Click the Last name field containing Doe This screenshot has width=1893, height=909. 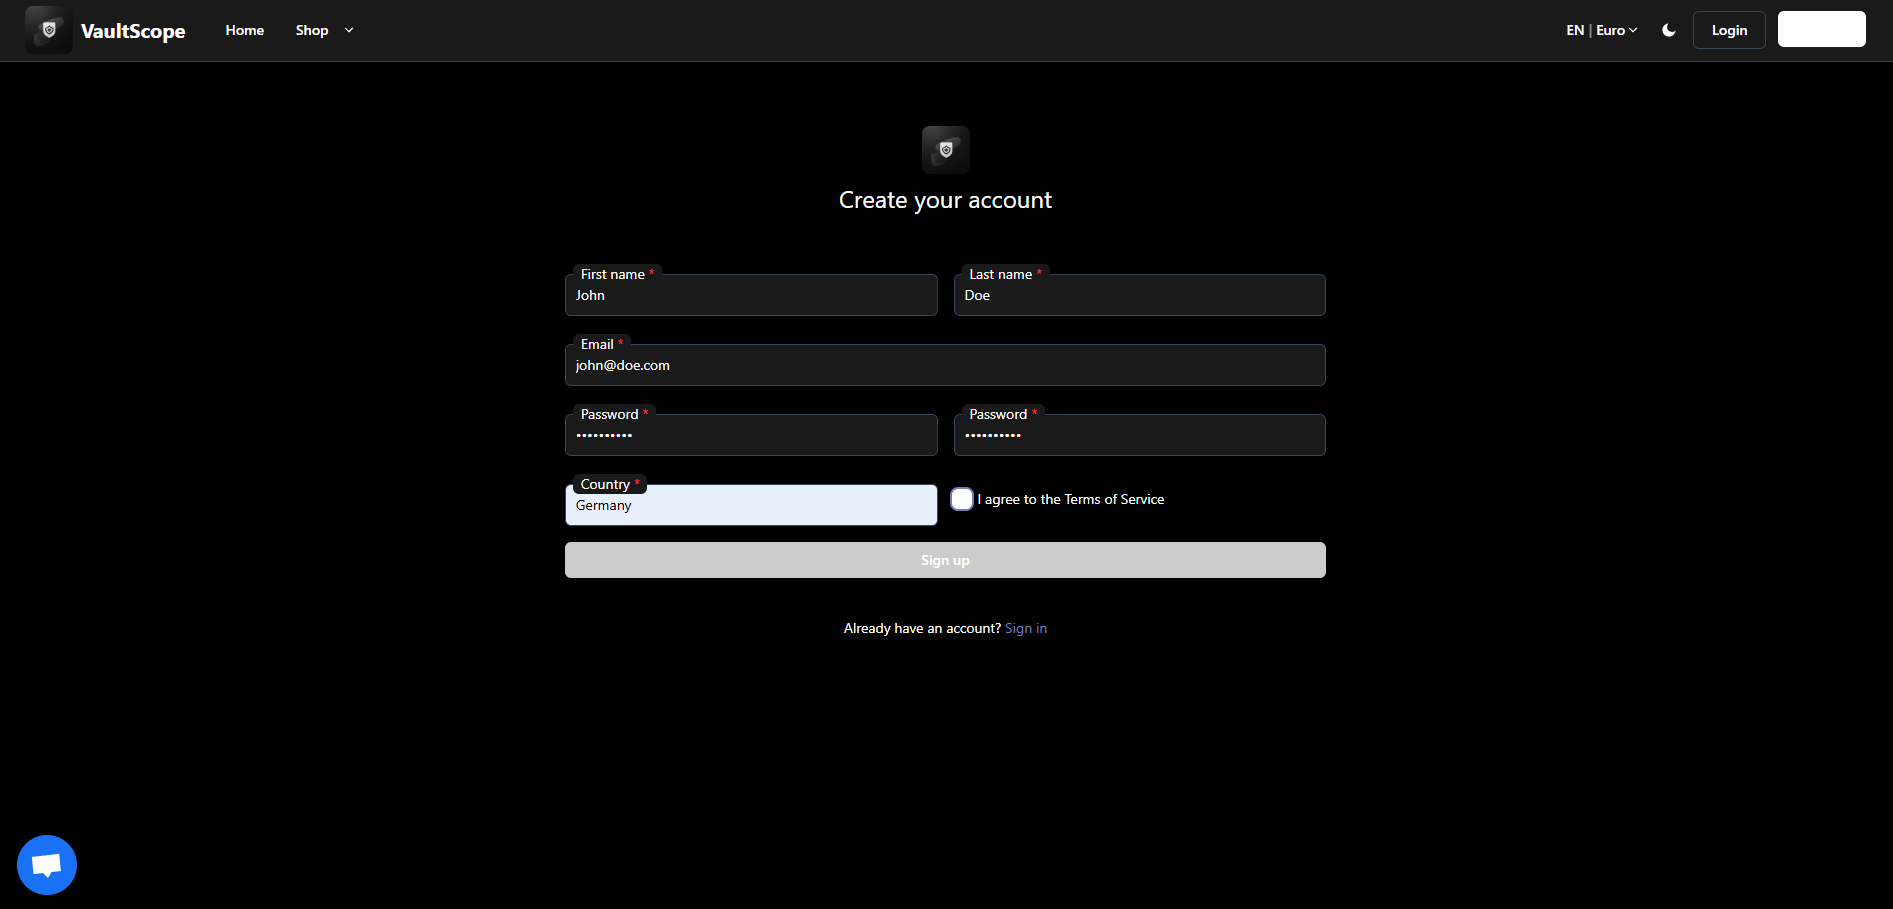point(1139,294)
